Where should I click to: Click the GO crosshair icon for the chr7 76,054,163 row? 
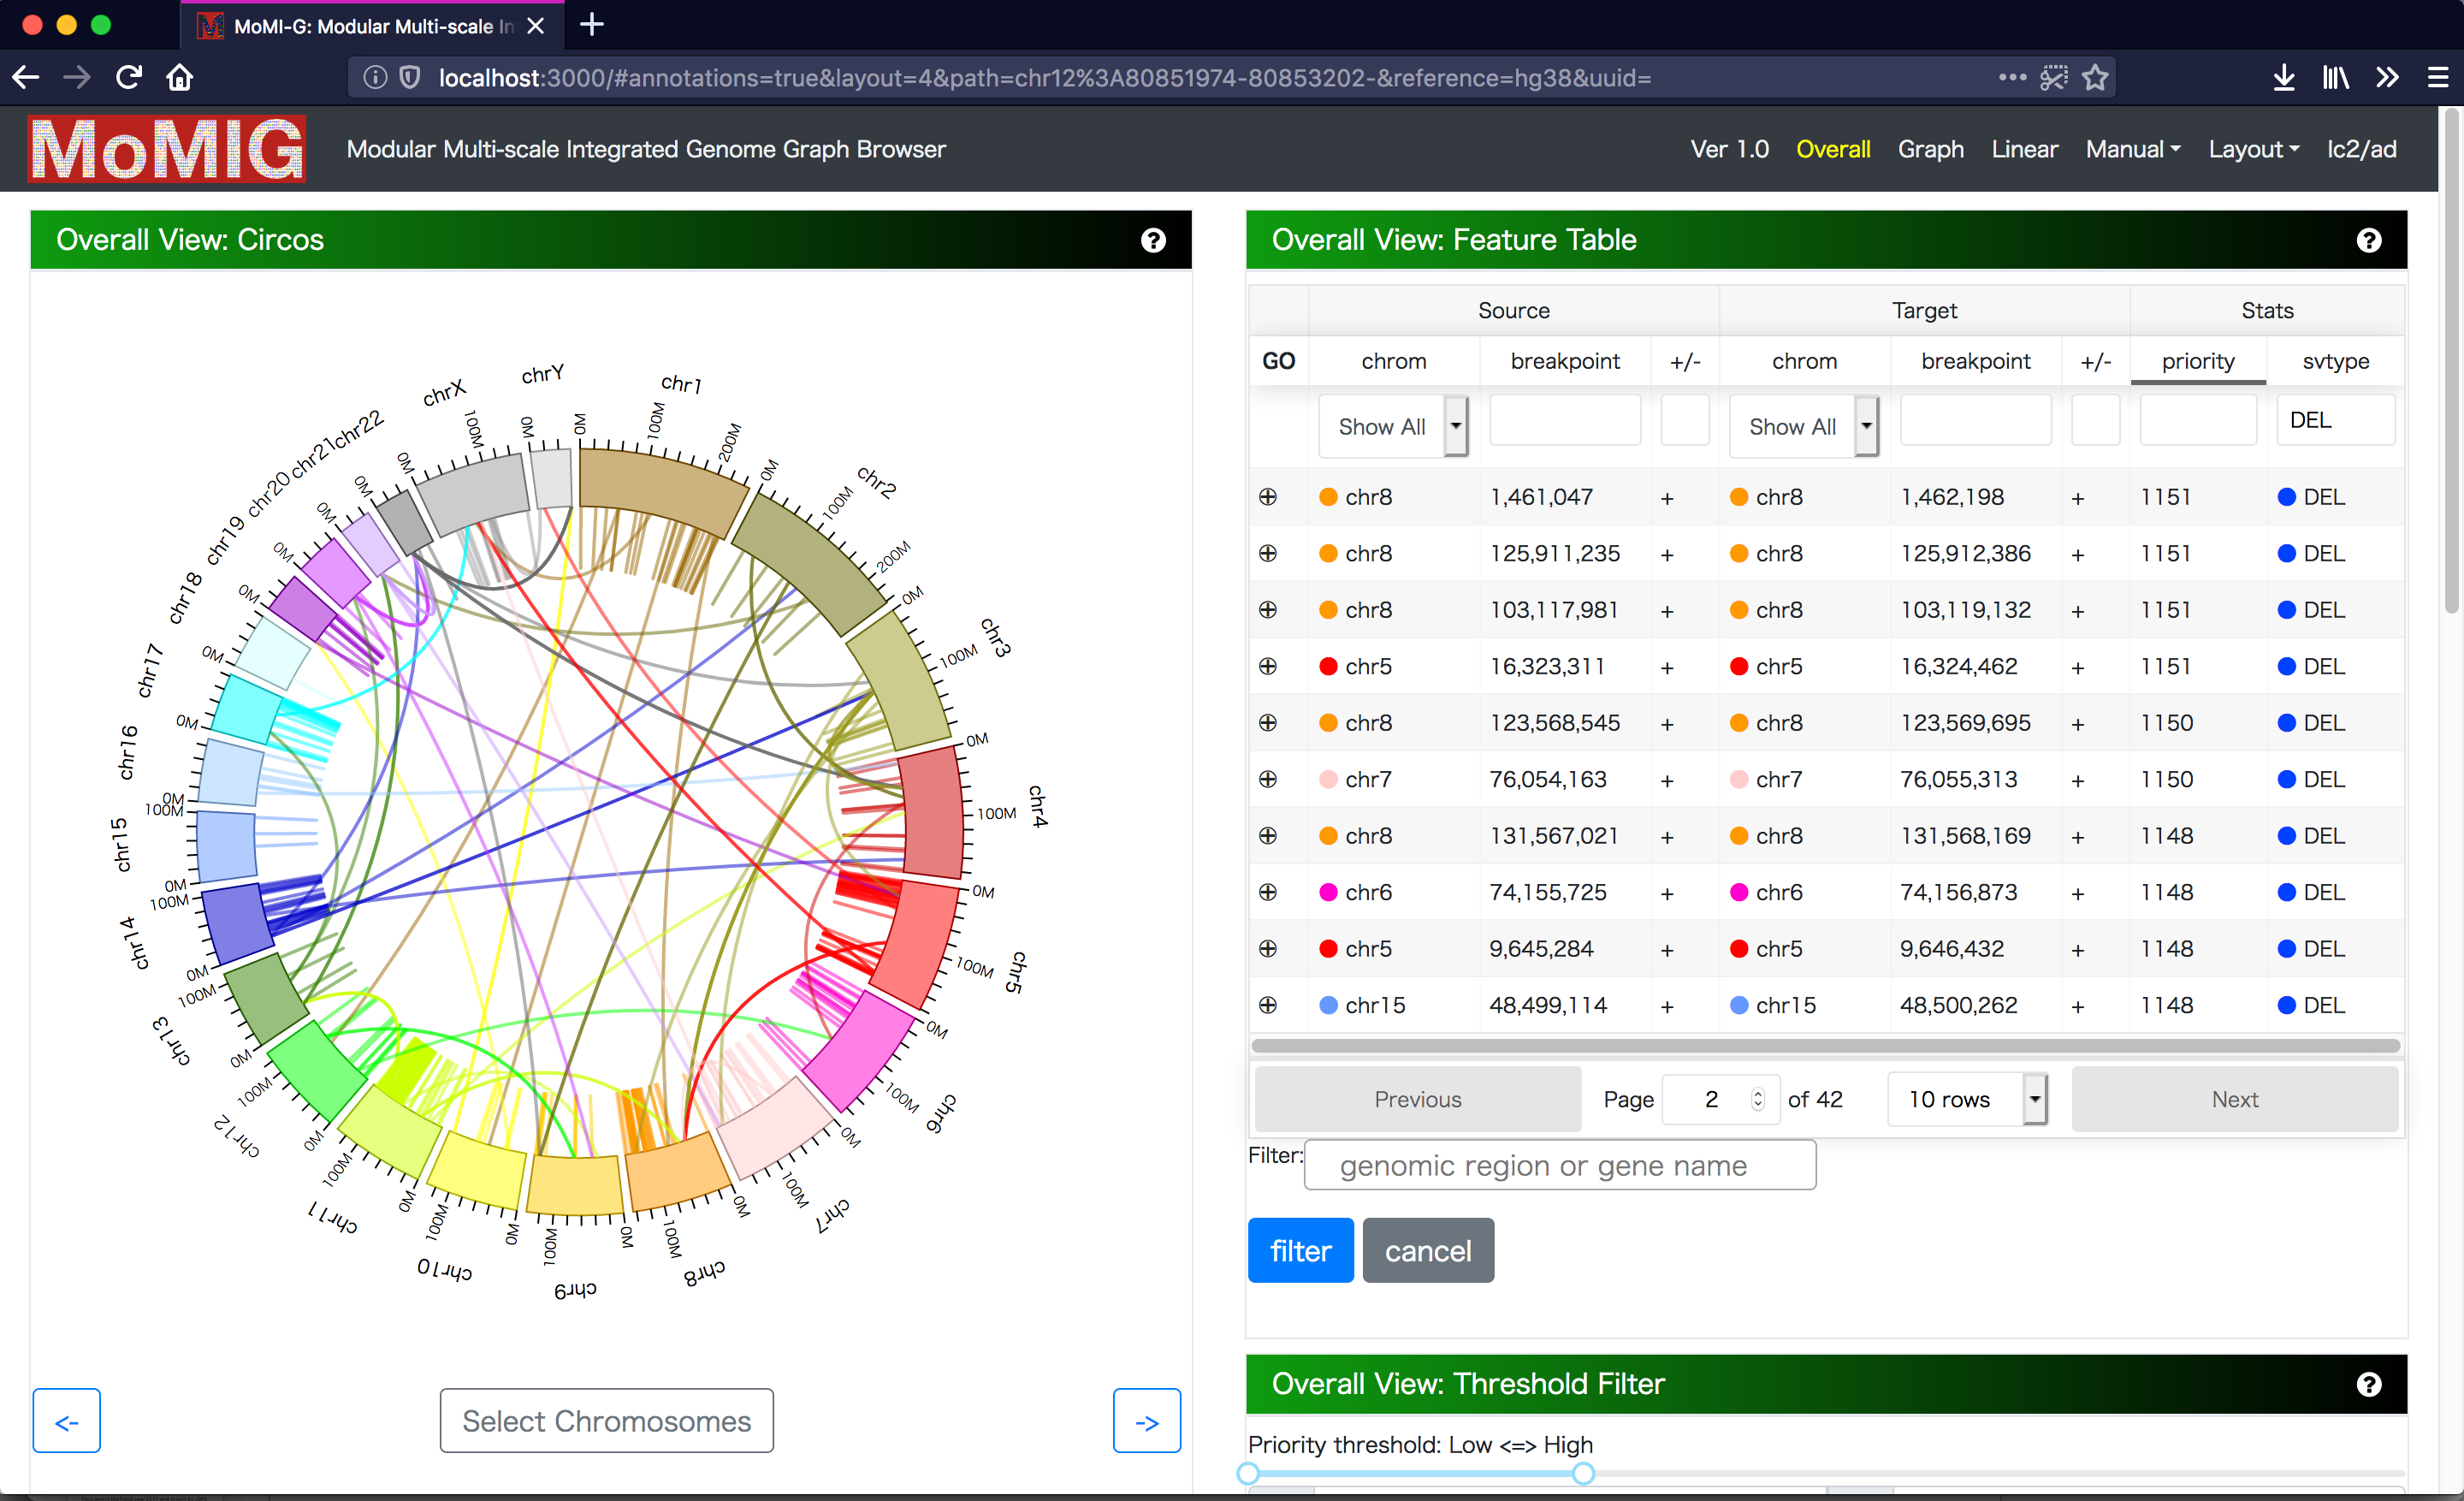click(1267, 779)
